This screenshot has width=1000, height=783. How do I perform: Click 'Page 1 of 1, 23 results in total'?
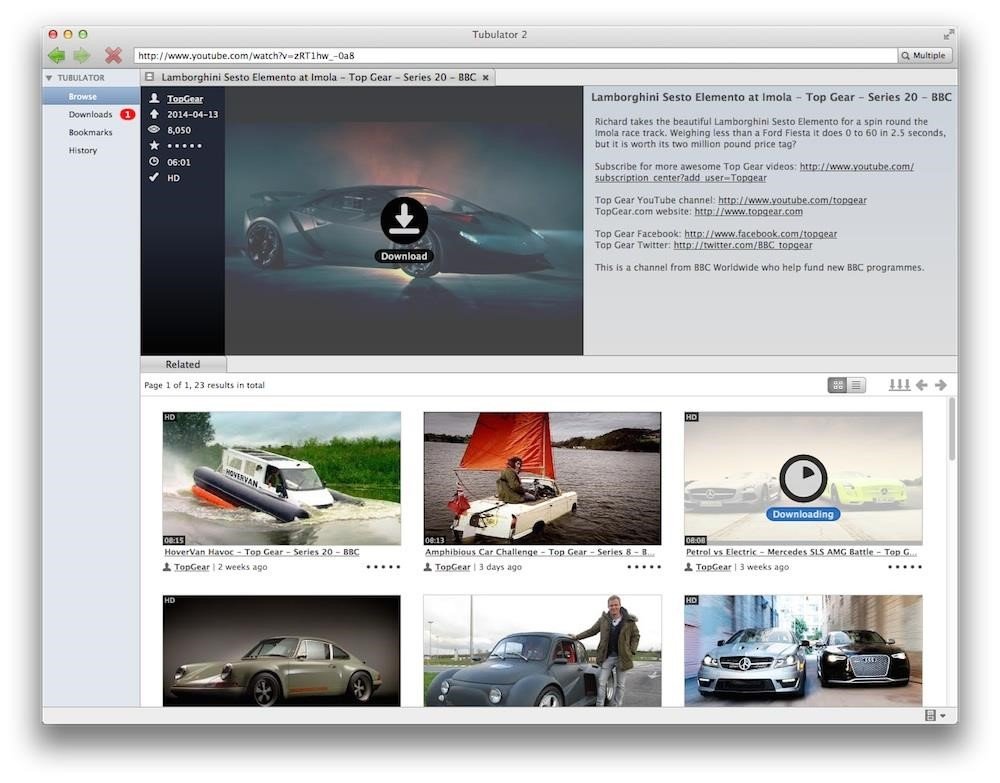point(205,385)
